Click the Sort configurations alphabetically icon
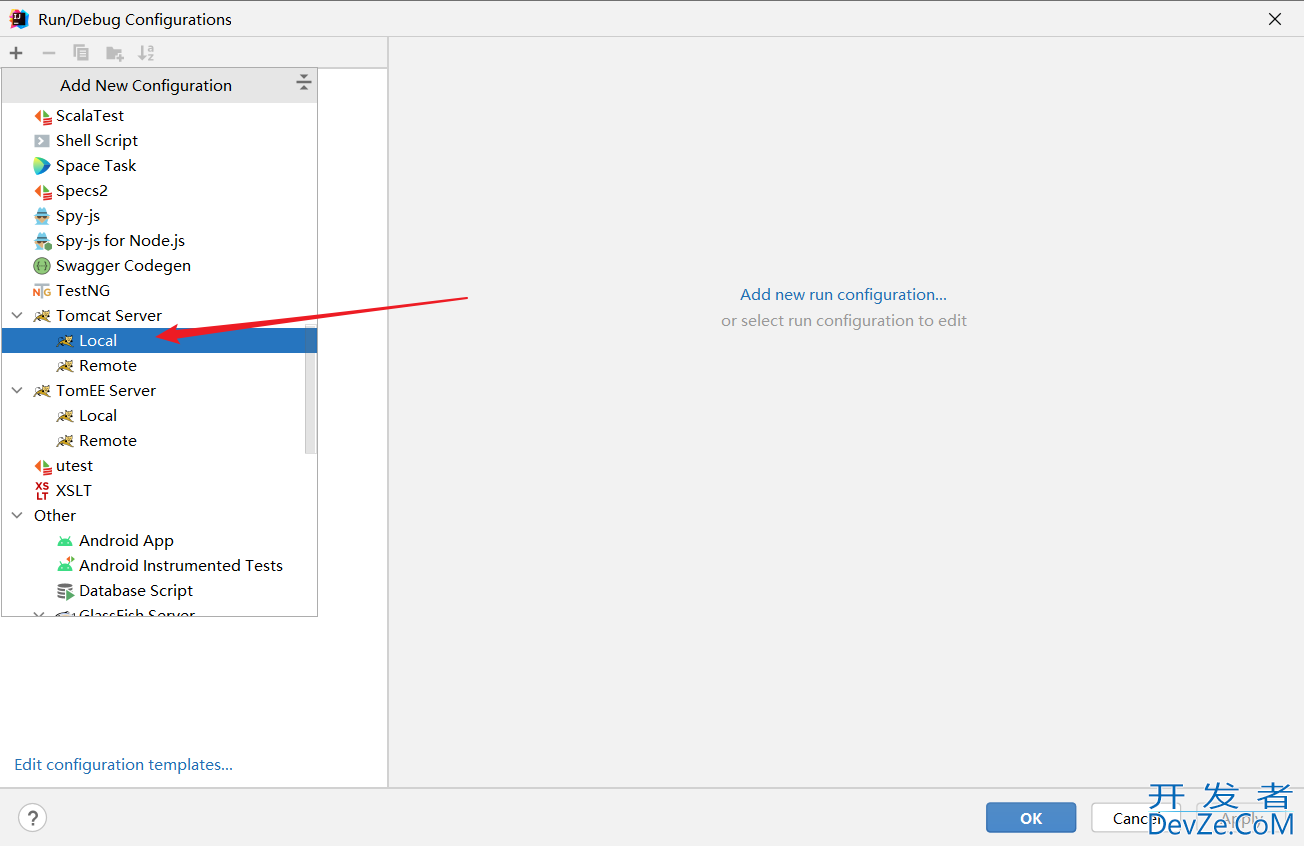Viewport: 1304px width, 846px height. pos(146,53)
